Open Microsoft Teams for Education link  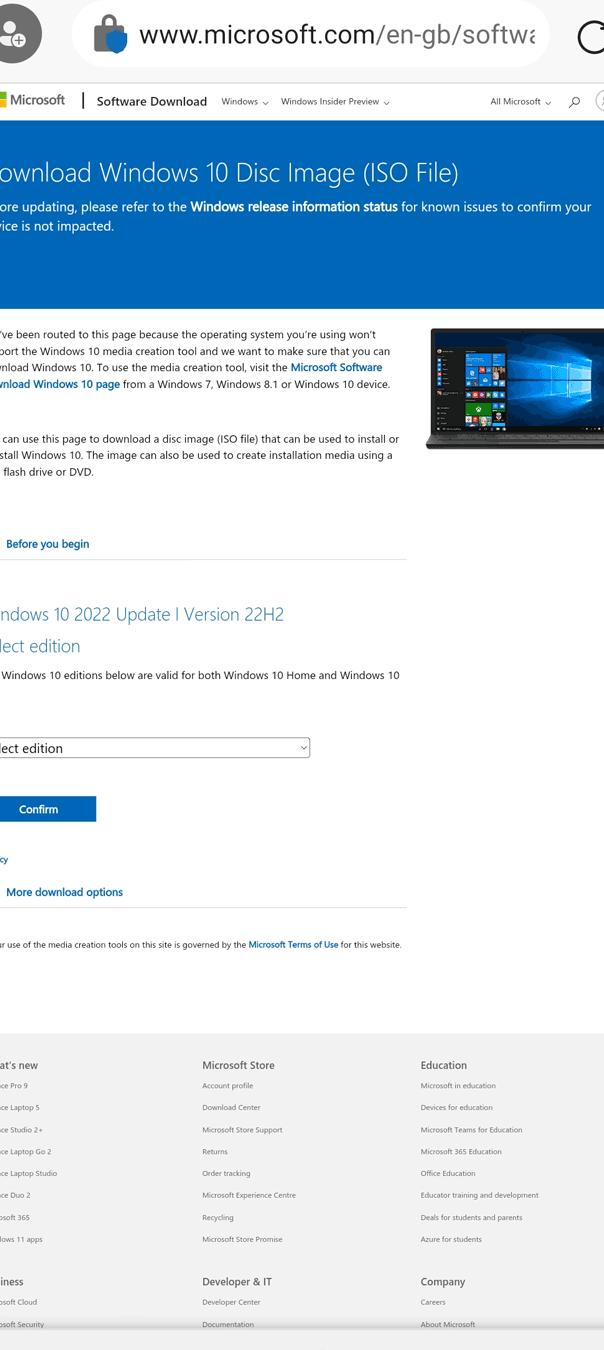click(472, 1130)
